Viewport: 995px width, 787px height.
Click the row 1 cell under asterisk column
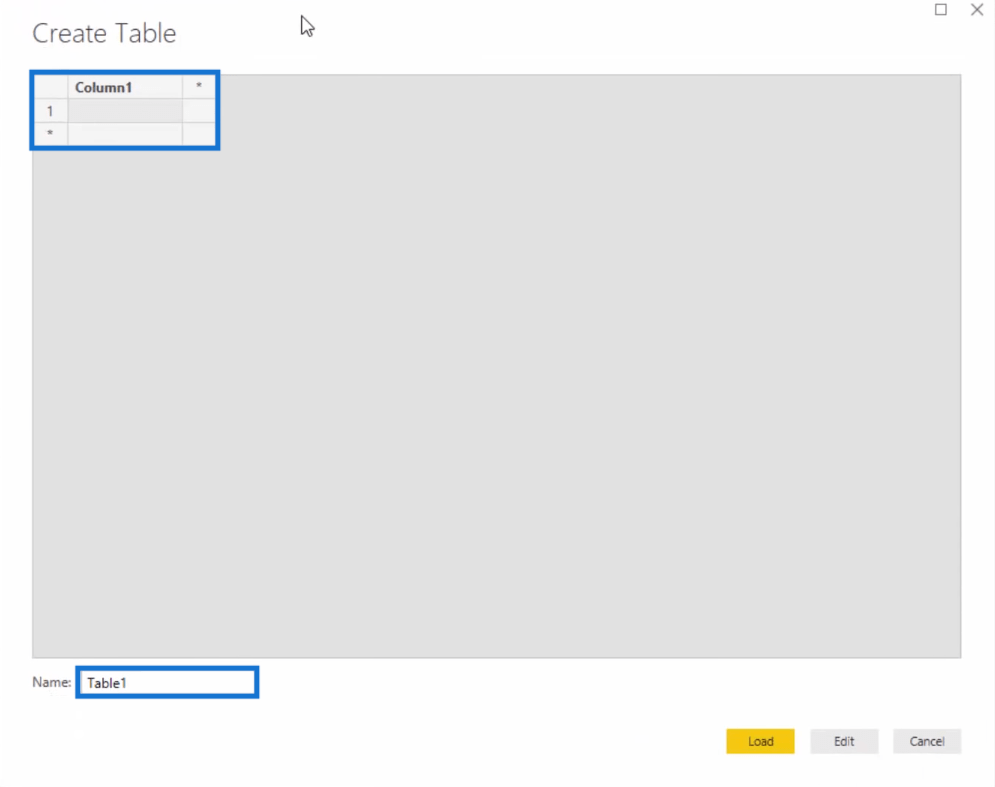[199, 111]
